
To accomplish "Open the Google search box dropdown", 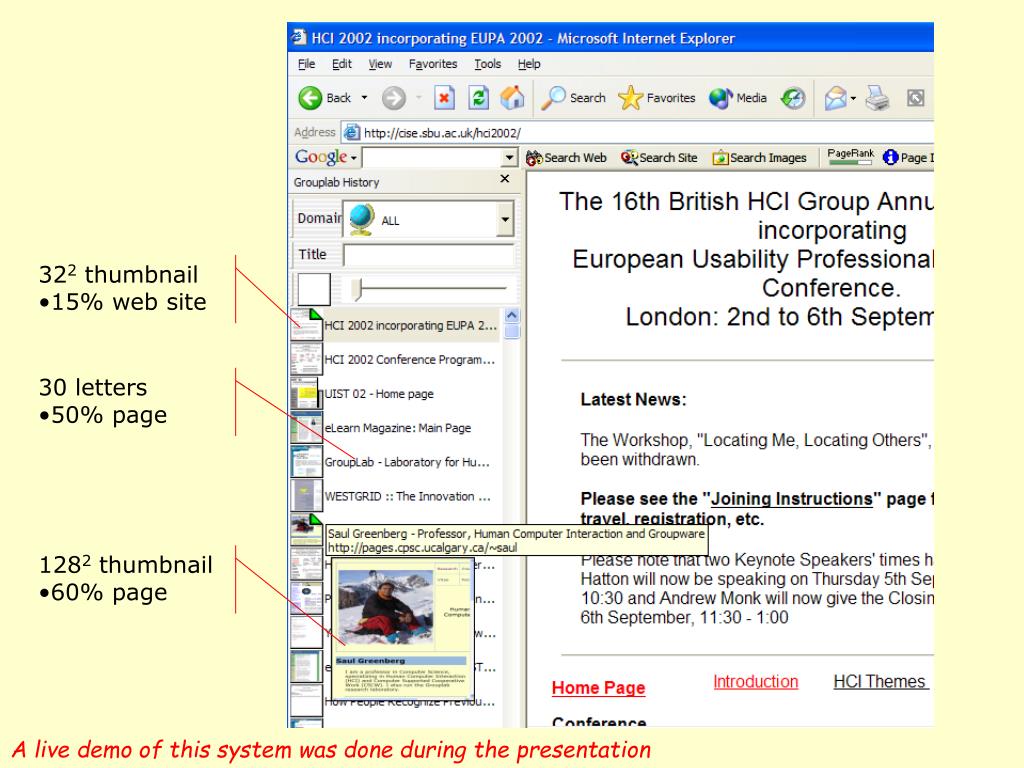I will point(509,157).
